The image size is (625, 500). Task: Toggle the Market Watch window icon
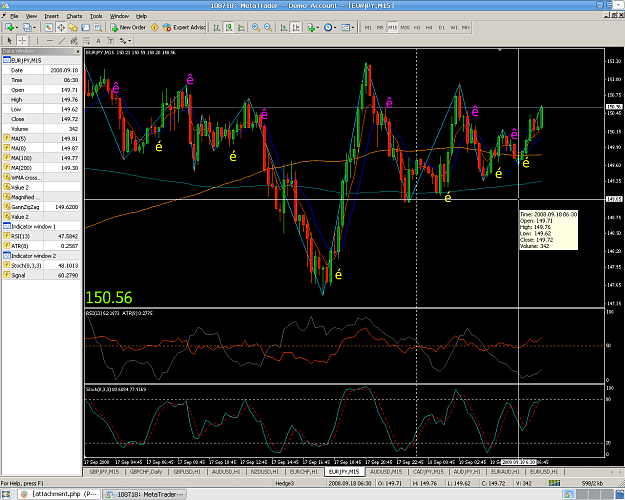[48, 27]
